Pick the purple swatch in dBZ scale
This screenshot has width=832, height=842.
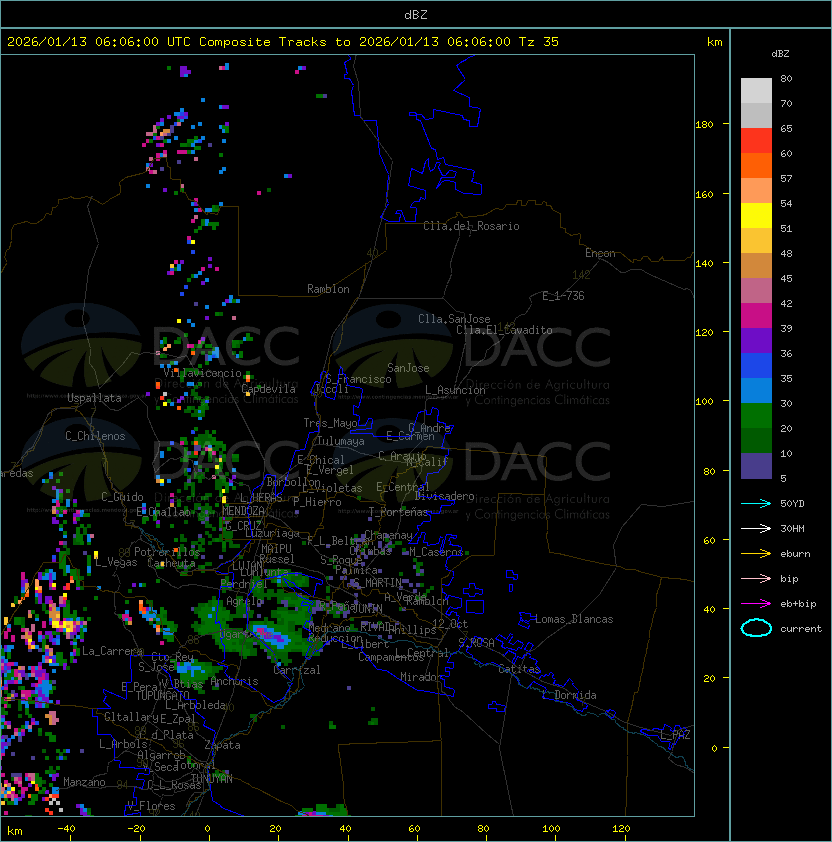click(x=756, y=340)
